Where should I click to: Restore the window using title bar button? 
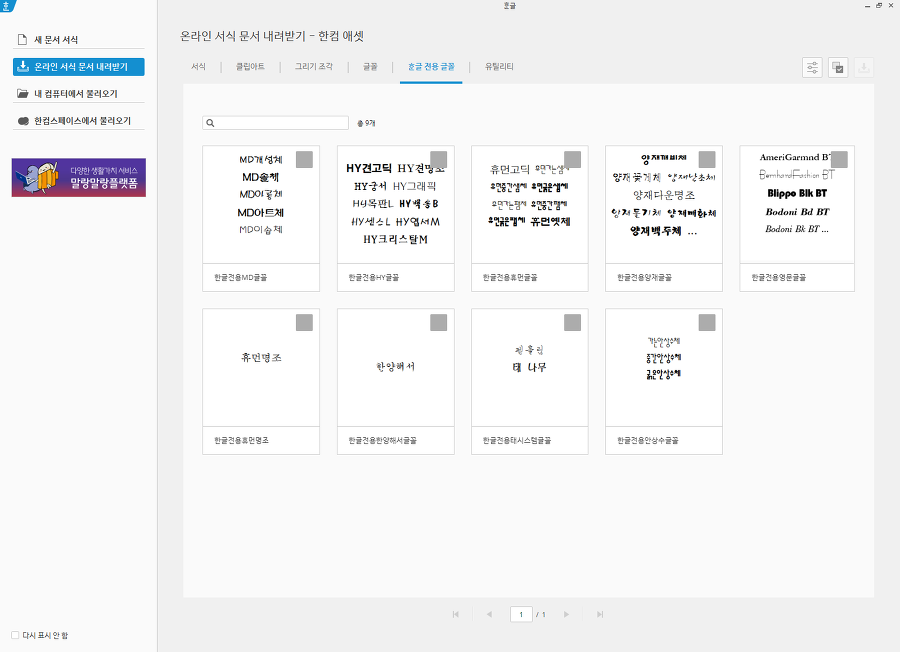coord(879,5)
